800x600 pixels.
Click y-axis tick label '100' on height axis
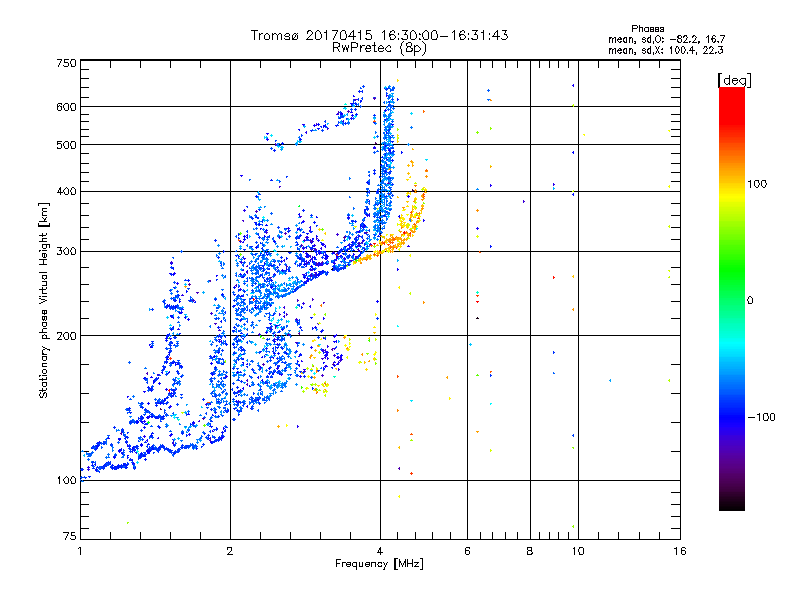[x=66, y=481]
